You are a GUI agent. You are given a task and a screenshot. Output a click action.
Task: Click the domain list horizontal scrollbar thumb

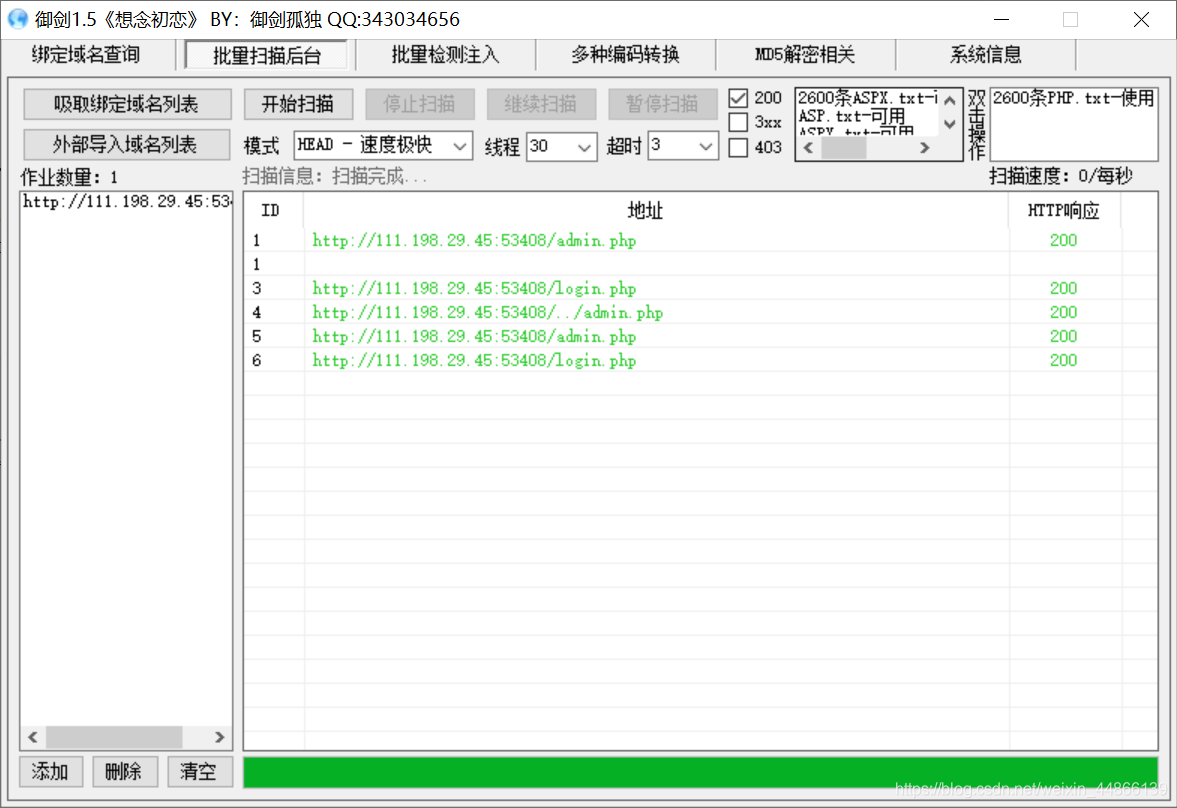click(x=114, y=737)
